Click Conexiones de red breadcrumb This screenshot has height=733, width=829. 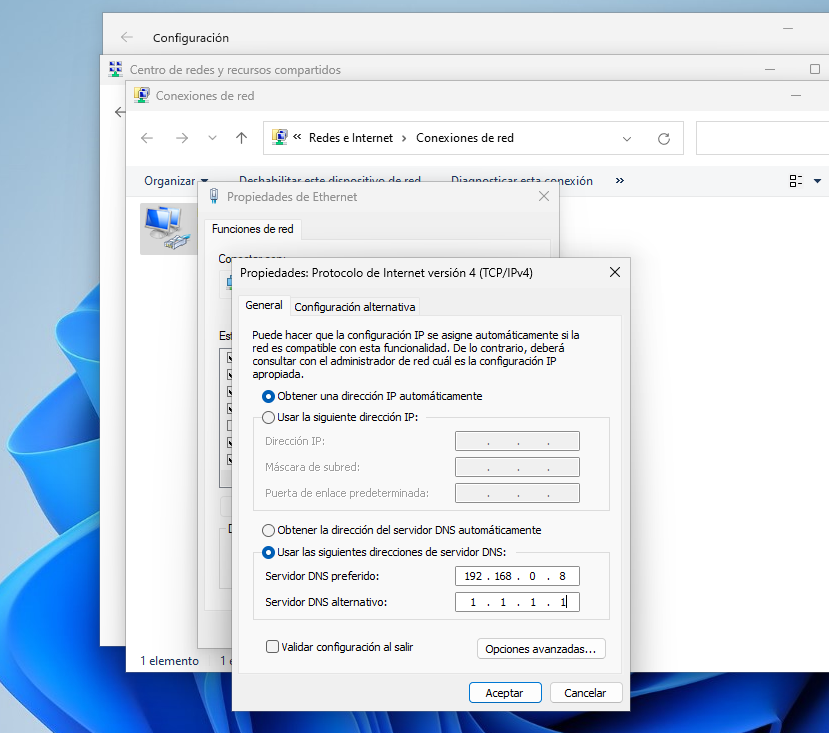(x=465, y=138)
